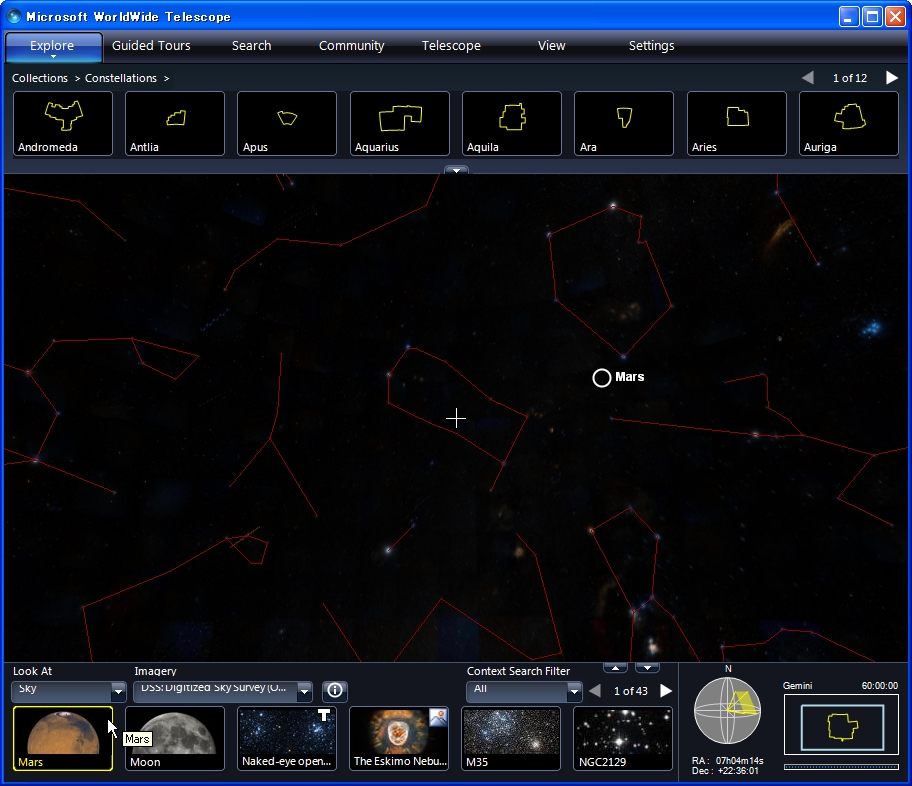Click the 60:00:00 field of view value
The height and width of the screenshot is (786, 912).
coord(879,685)
